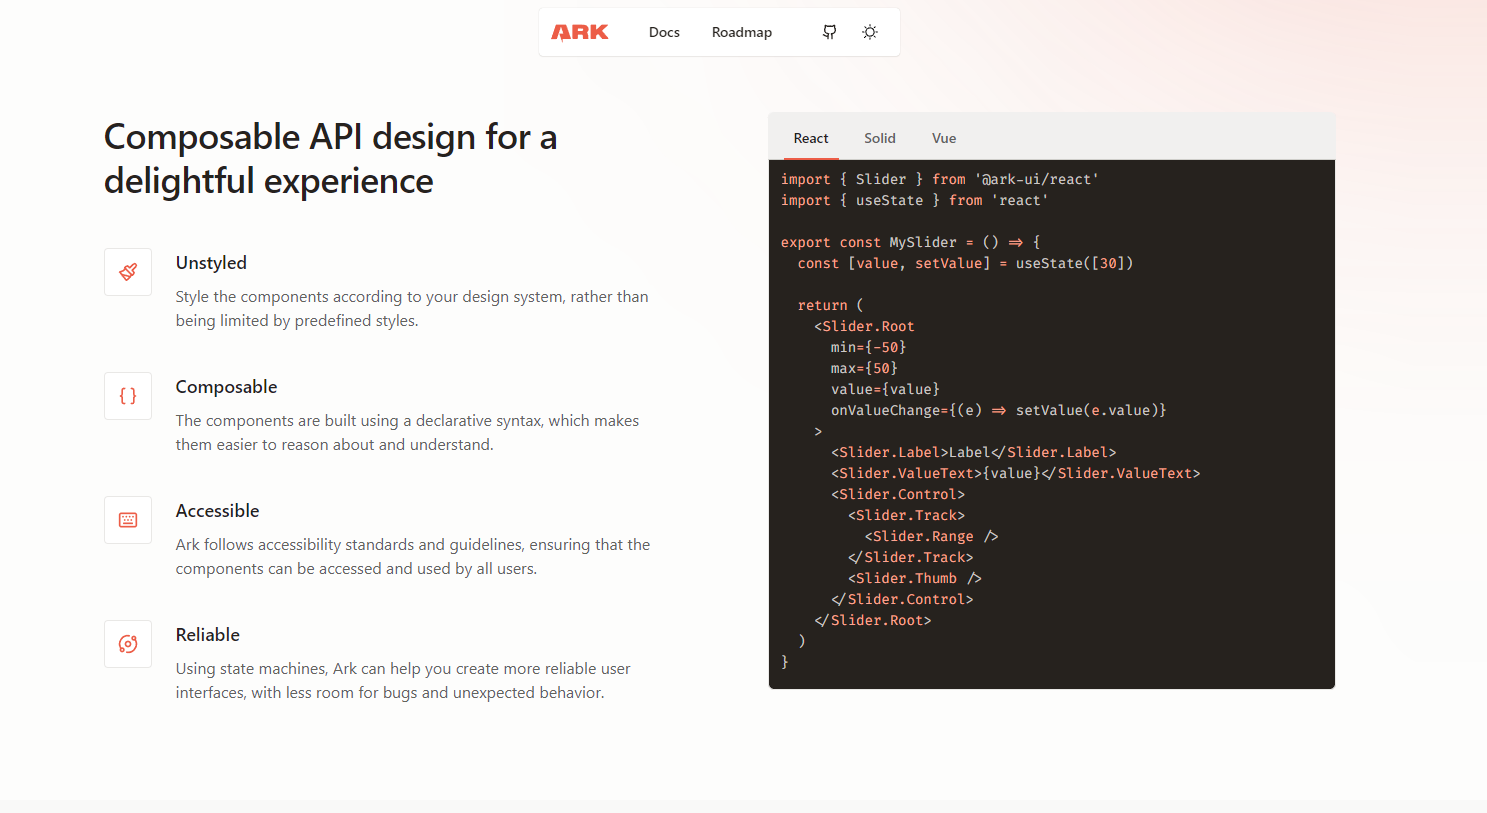Click the opening '<Slider.Root' code line
This screenshot has height=813, width=1487.
[864, 326]
